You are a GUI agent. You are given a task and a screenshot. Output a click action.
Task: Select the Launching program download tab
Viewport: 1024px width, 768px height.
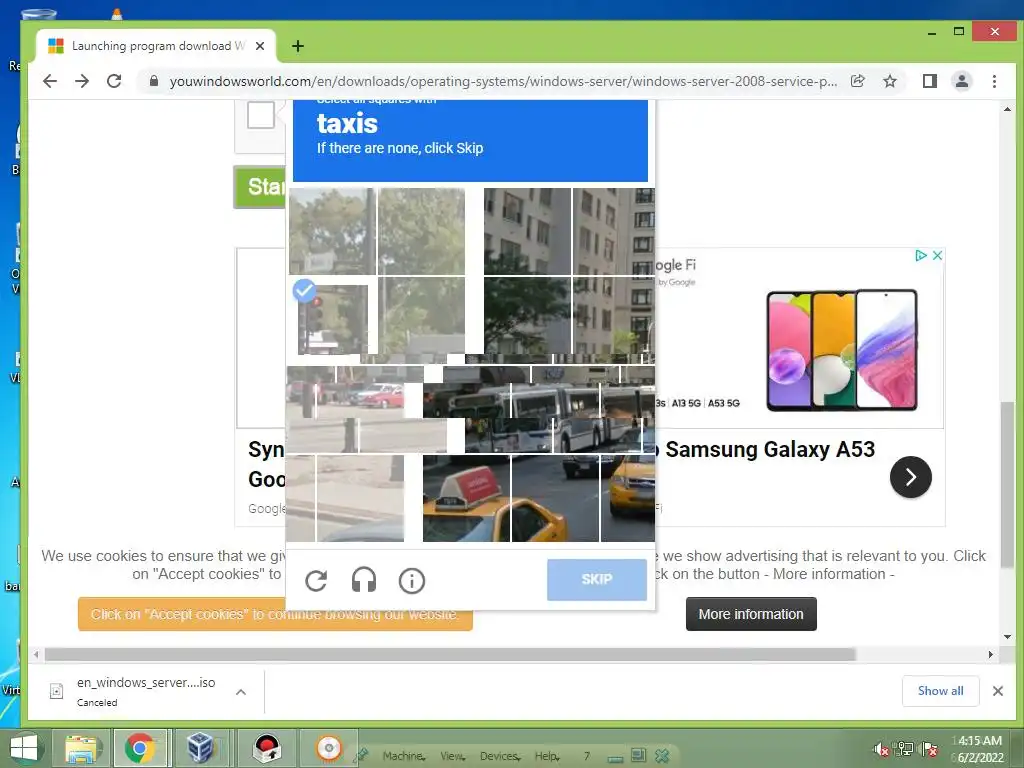(x=155, y=46)
